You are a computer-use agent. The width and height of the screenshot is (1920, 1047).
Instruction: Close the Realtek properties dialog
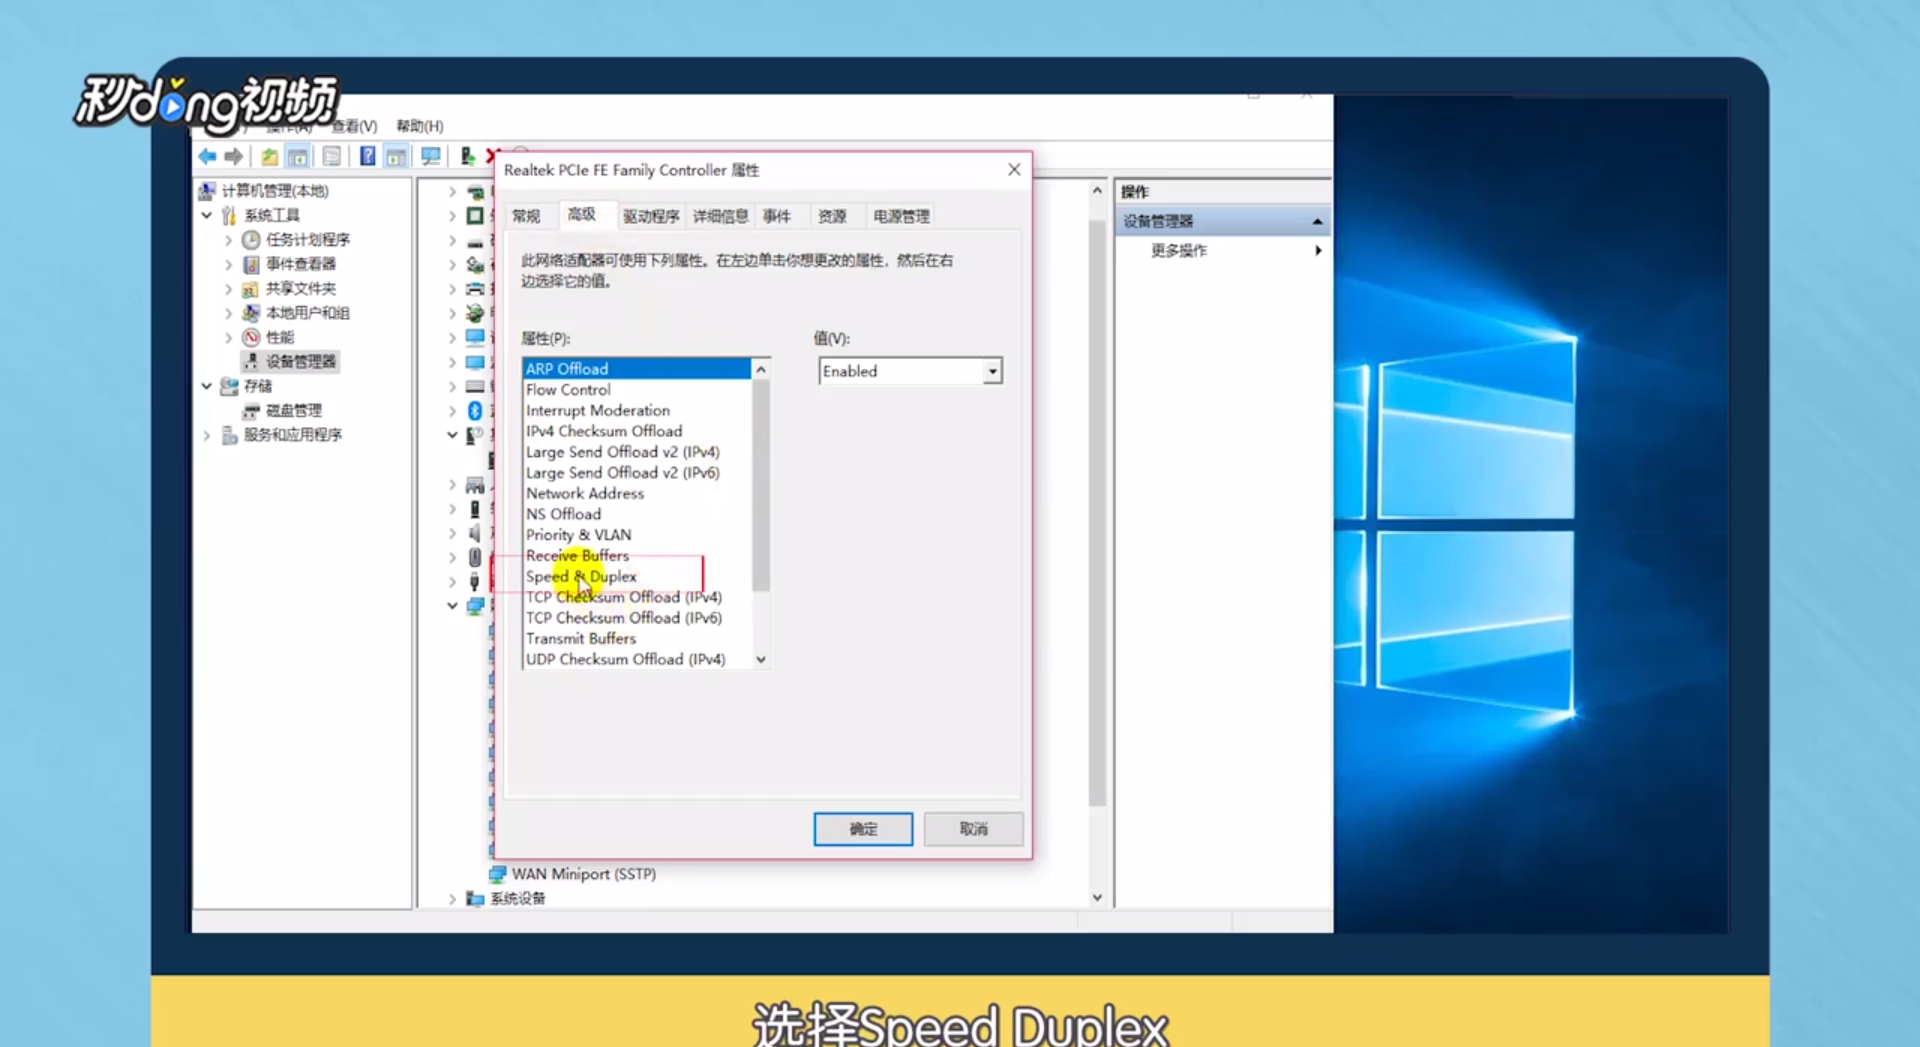coord(1014,170)
